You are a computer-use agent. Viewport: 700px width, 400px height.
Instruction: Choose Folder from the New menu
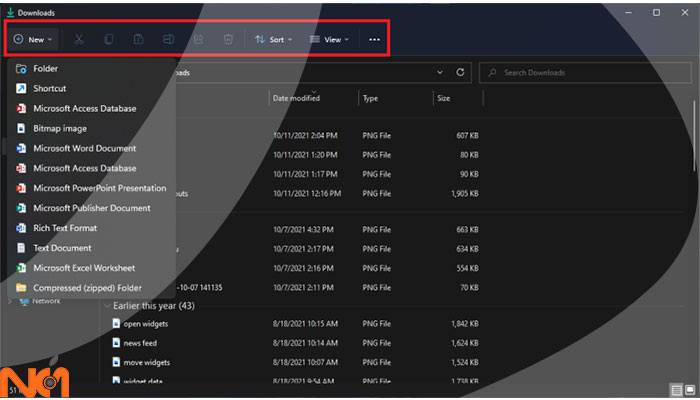(91, 68)
